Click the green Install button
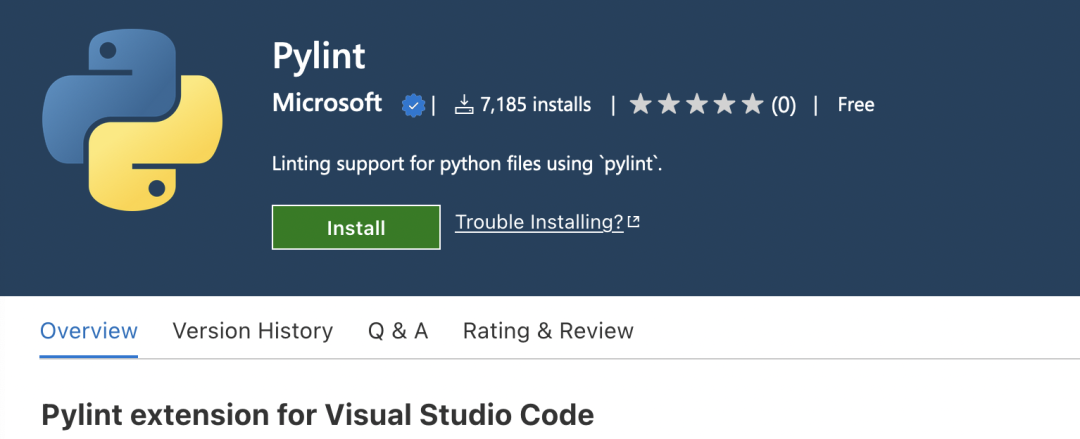Viewport: 1080px width, 439px height. [356, 227]
